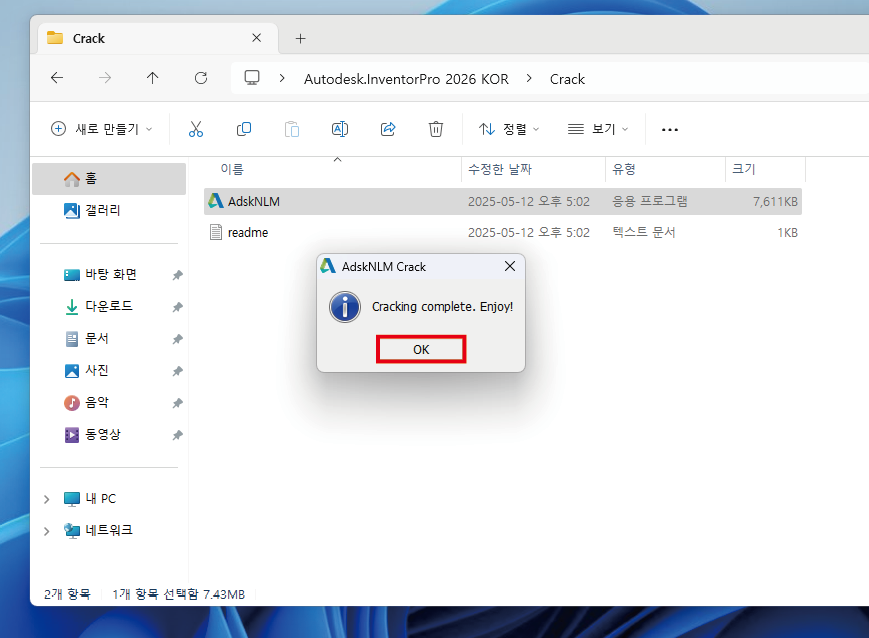Click the 응용 프로그램 type cell
Screen dimensions: 869x638
(x=650, y=201)
